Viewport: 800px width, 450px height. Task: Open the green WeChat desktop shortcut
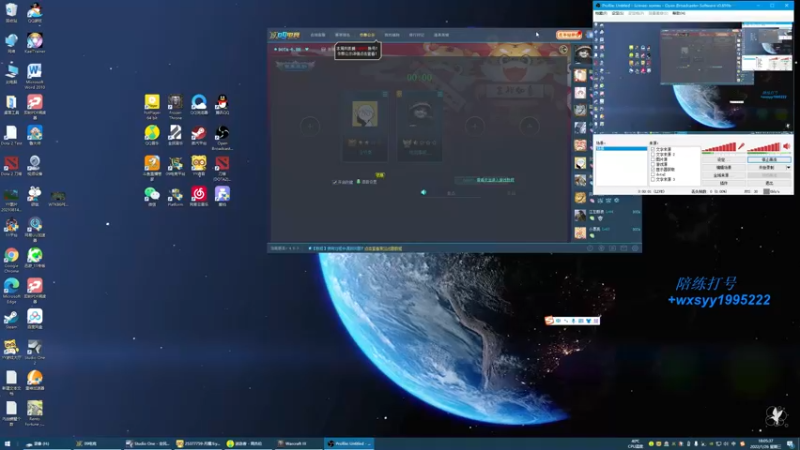tap(152, 196)
